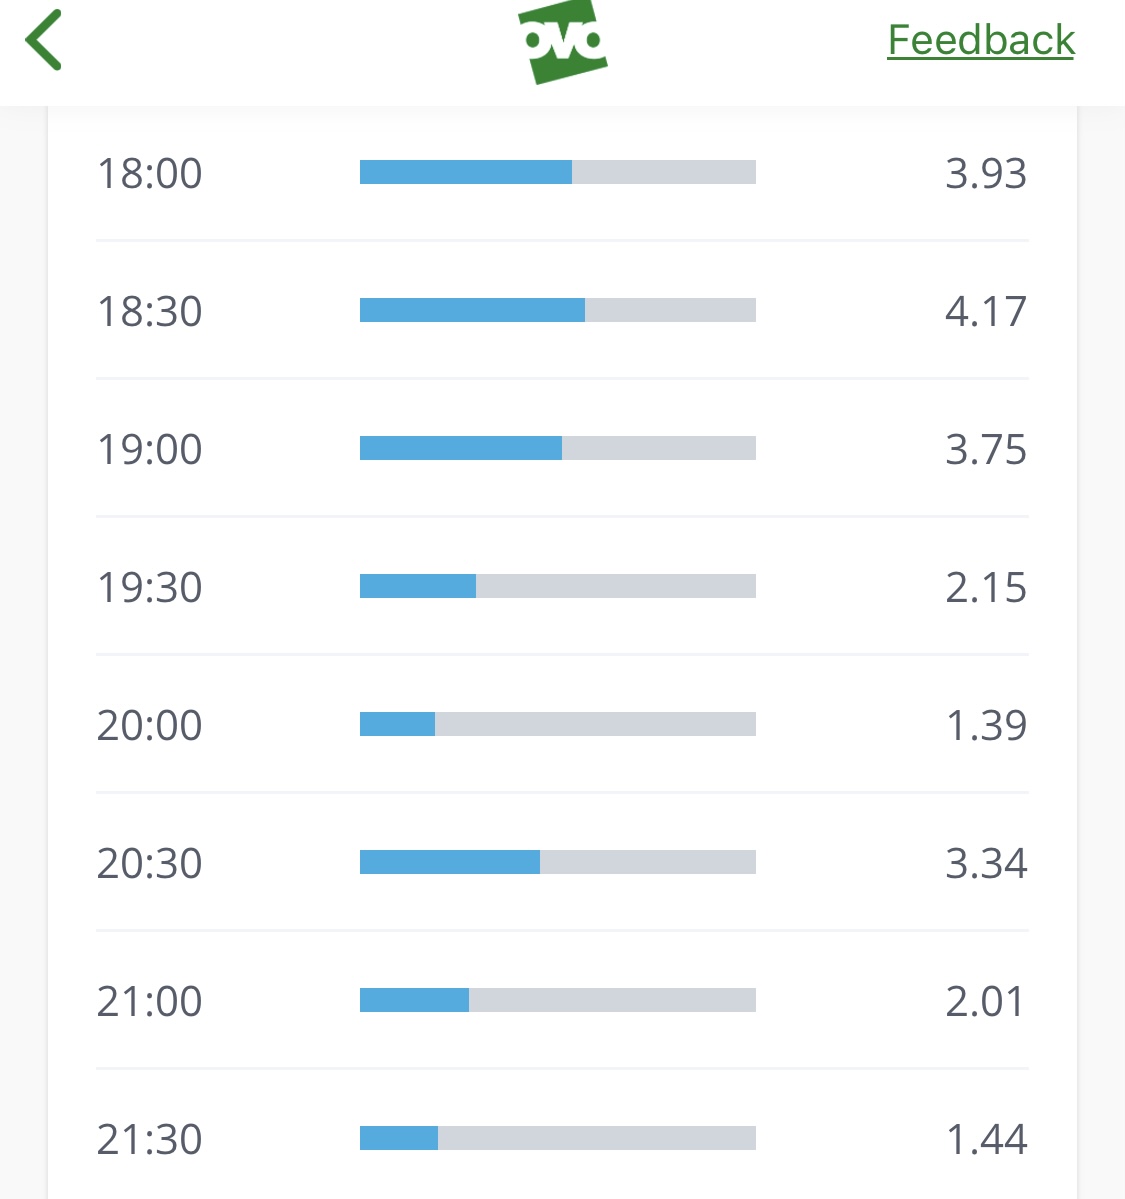Viewport: 1125px width, 1199px height.
Task: Select the 3.75 reading
Action: [986, 449]
